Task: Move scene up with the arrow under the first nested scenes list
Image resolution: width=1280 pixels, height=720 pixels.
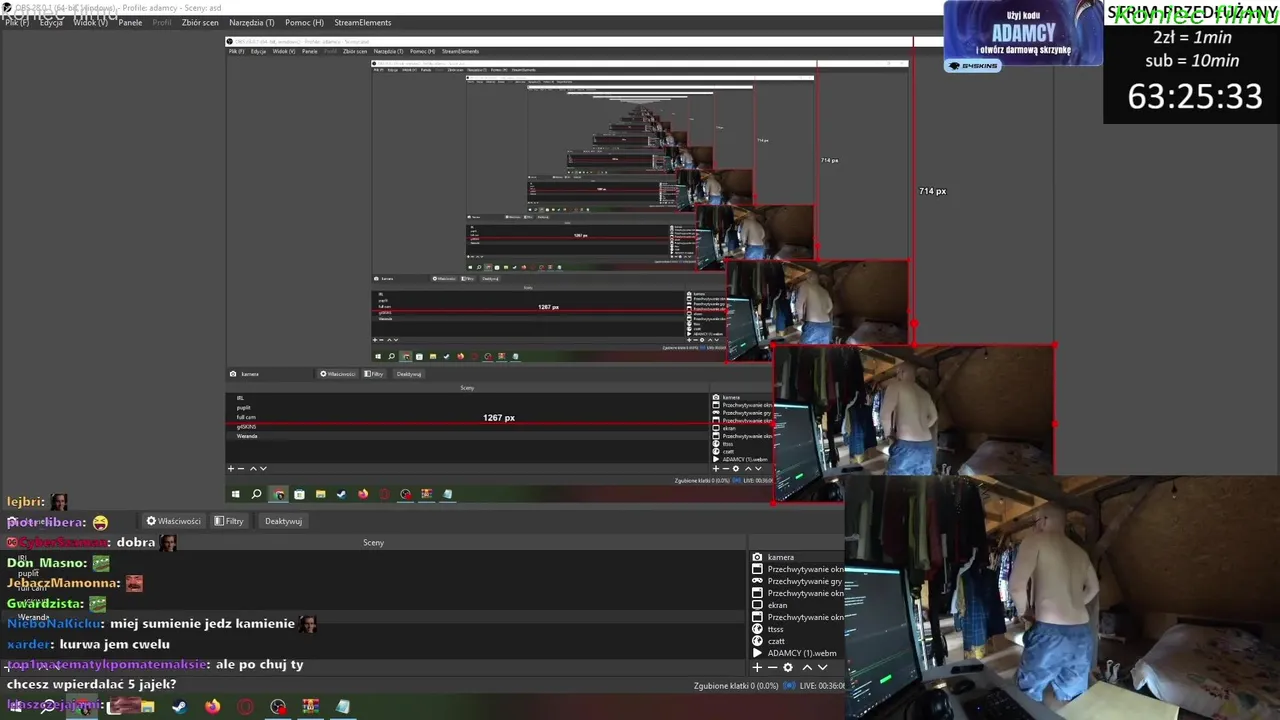Action: (x=253, y=468)
